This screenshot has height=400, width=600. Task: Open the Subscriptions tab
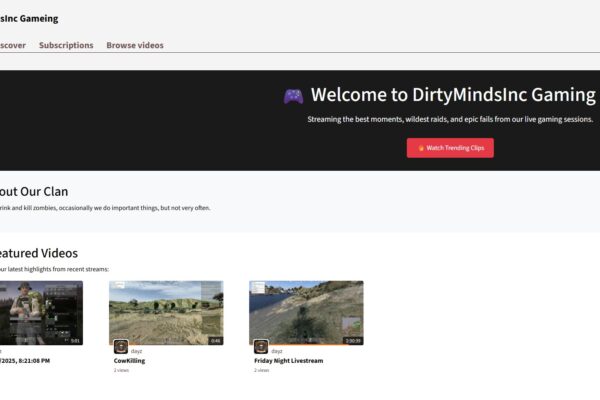click(x=66, y=45)
